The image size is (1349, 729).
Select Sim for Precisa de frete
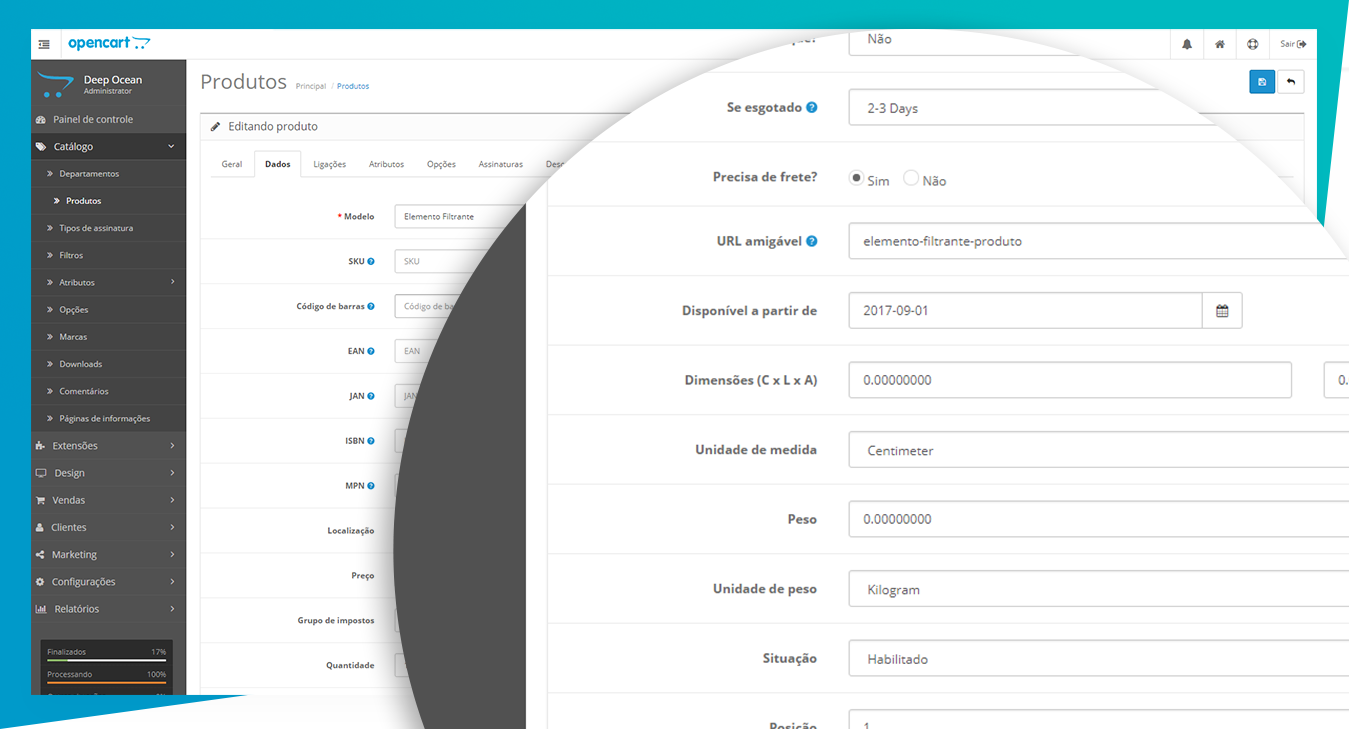click(856, 178)
